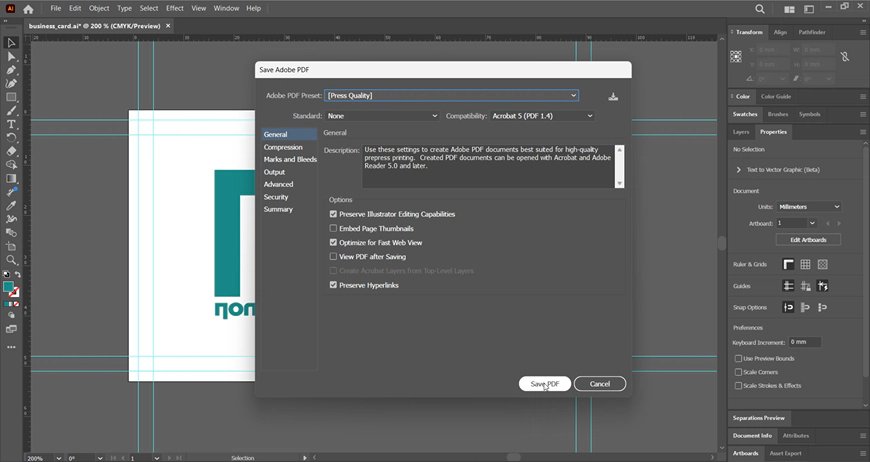Select the Curvature tool
Screen dimensions: 870x462
11,83
